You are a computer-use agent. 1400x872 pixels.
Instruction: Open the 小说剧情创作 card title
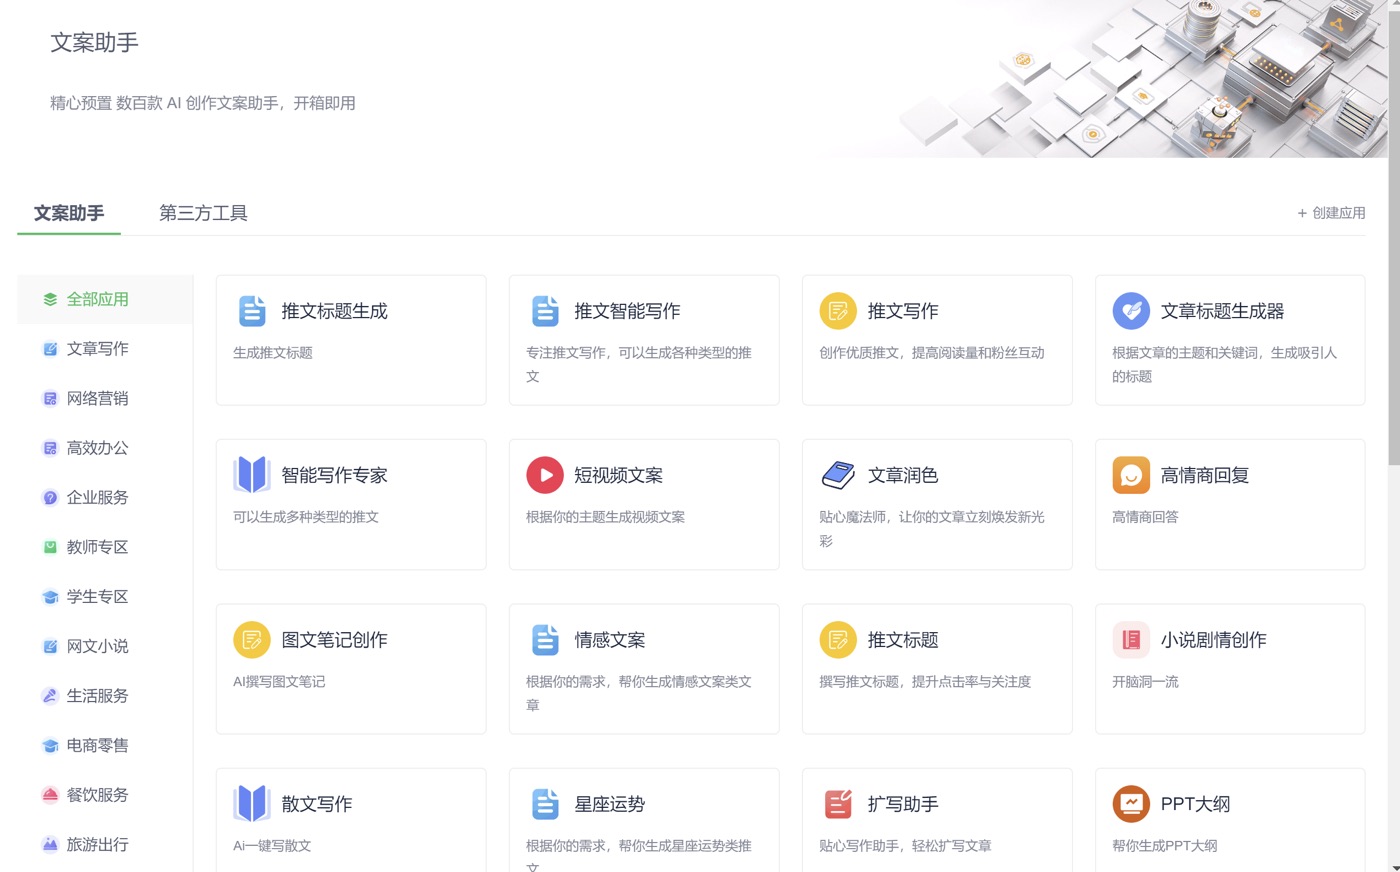(1213, 640)
